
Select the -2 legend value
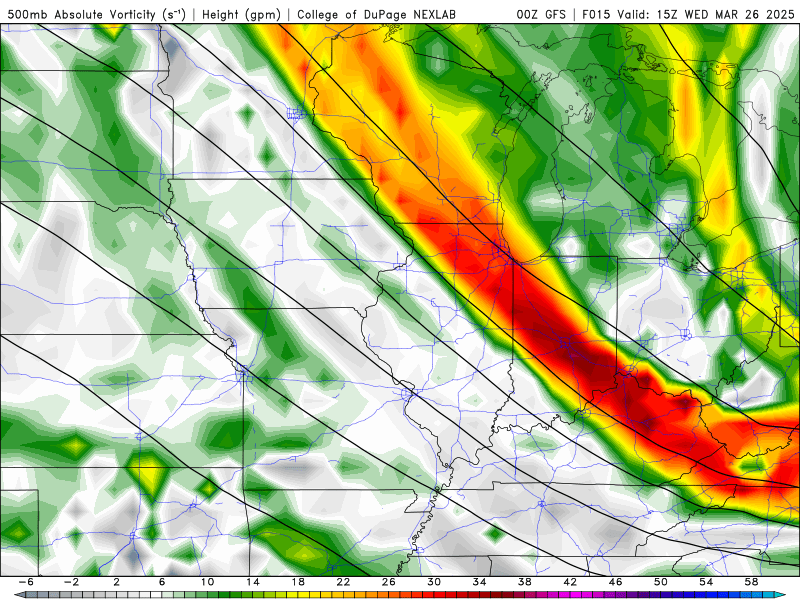click(x=71, y=582)
